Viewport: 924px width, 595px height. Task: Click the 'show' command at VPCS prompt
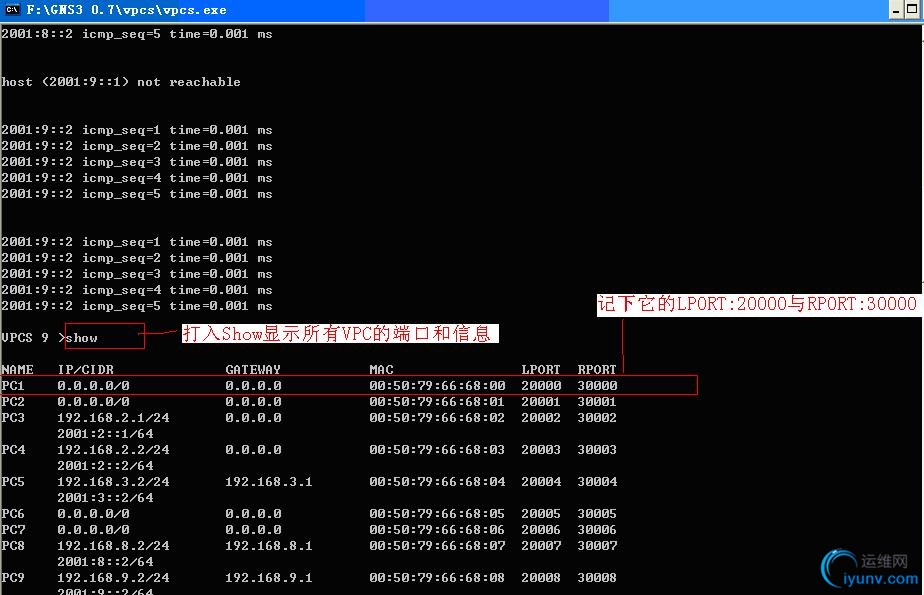pyautogui.click(x=81, y=338)
